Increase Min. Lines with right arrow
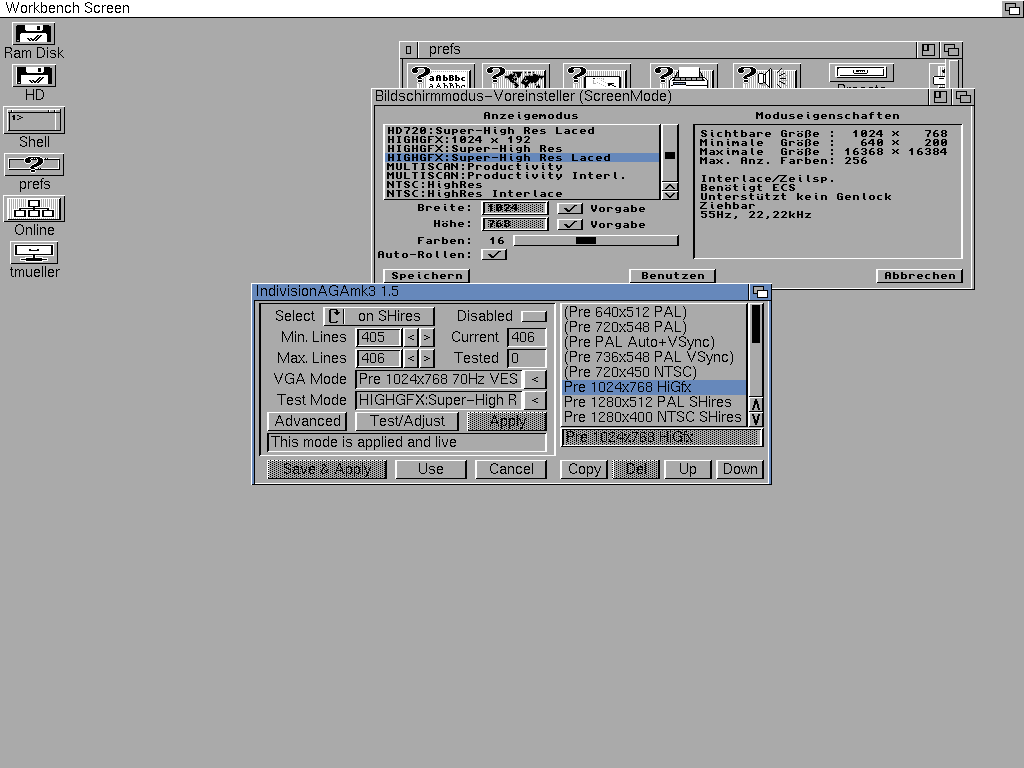 pyautogui.click(x=427, y=338)
